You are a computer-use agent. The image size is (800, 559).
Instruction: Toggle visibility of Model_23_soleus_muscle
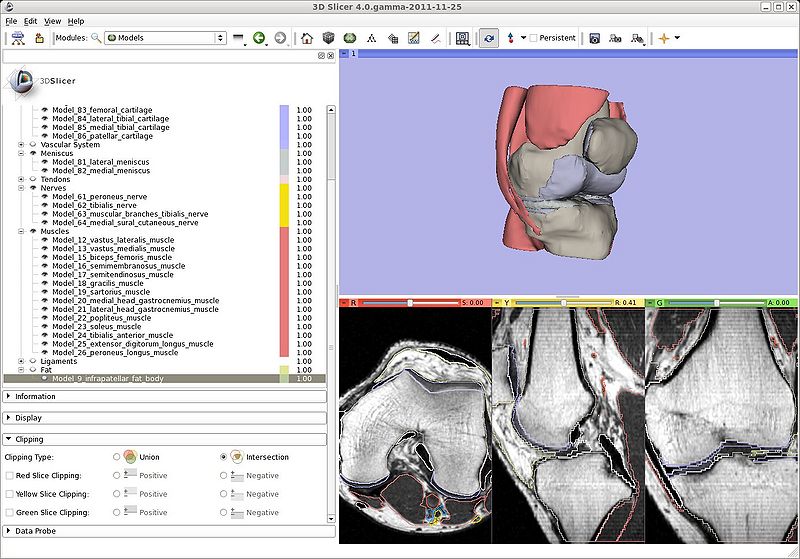(45, 327)
